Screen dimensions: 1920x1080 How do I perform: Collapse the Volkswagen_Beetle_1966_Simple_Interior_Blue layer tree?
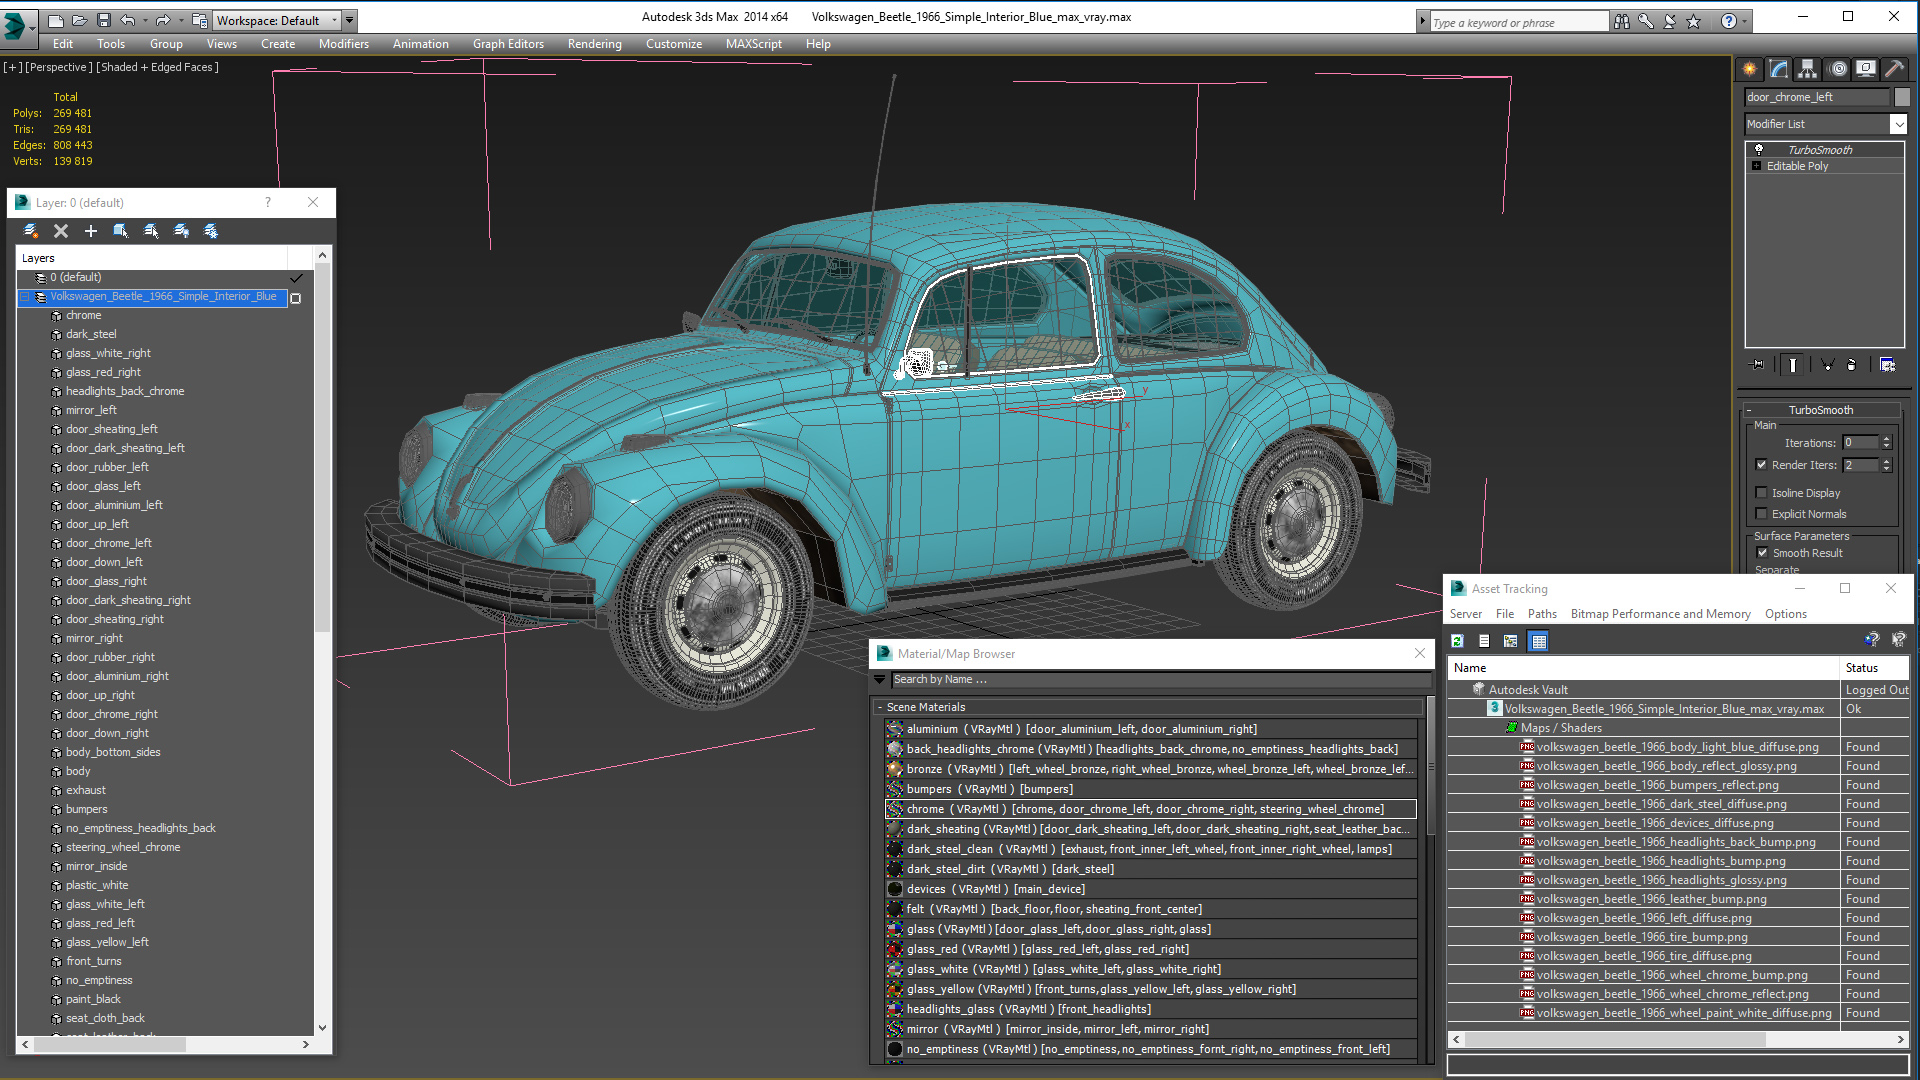(x=24, y=297)
